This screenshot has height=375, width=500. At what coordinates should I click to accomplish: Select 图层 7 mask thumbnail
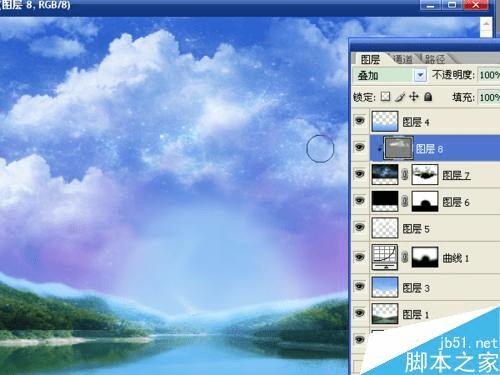pyautogui.click(x=425, y=174)
